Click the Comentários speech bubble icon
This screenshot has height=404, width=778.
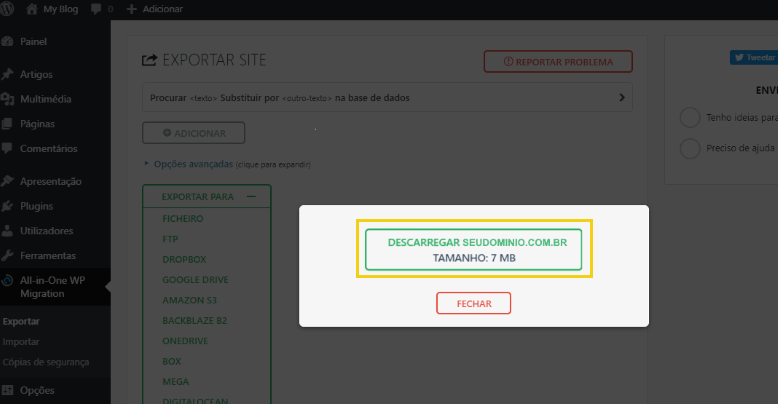(7, 148)
